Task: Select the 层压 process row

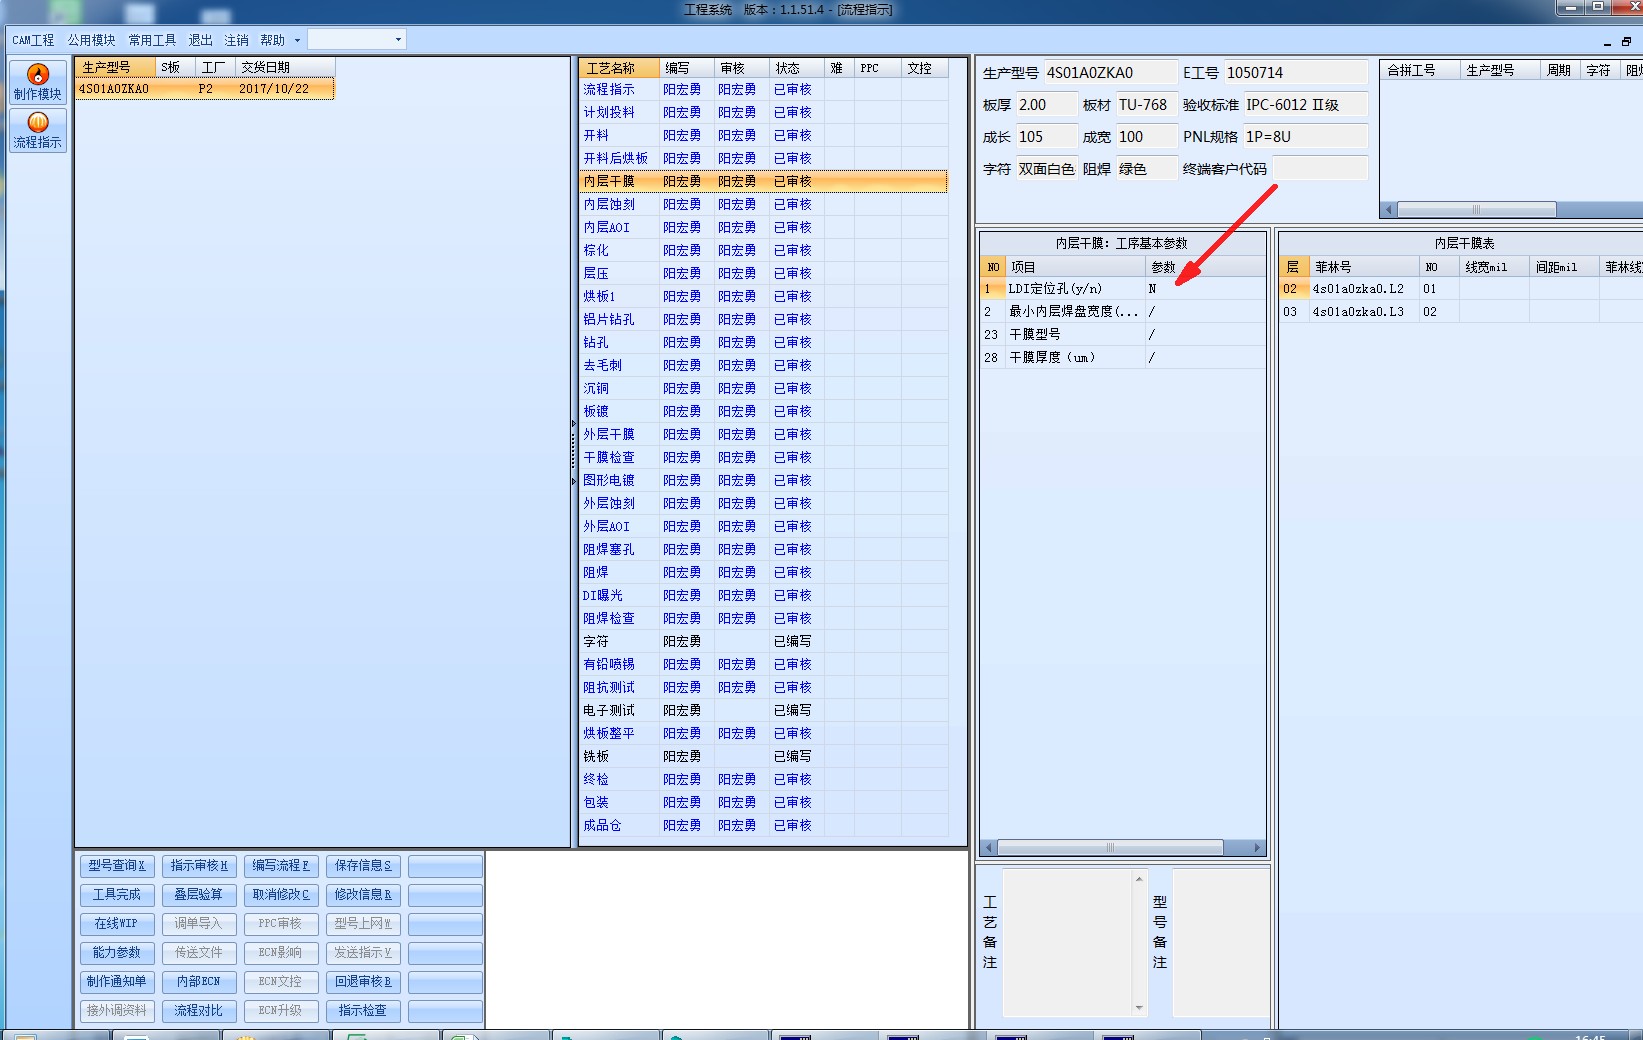Action: pyautogui.click(x=763, y=273)
